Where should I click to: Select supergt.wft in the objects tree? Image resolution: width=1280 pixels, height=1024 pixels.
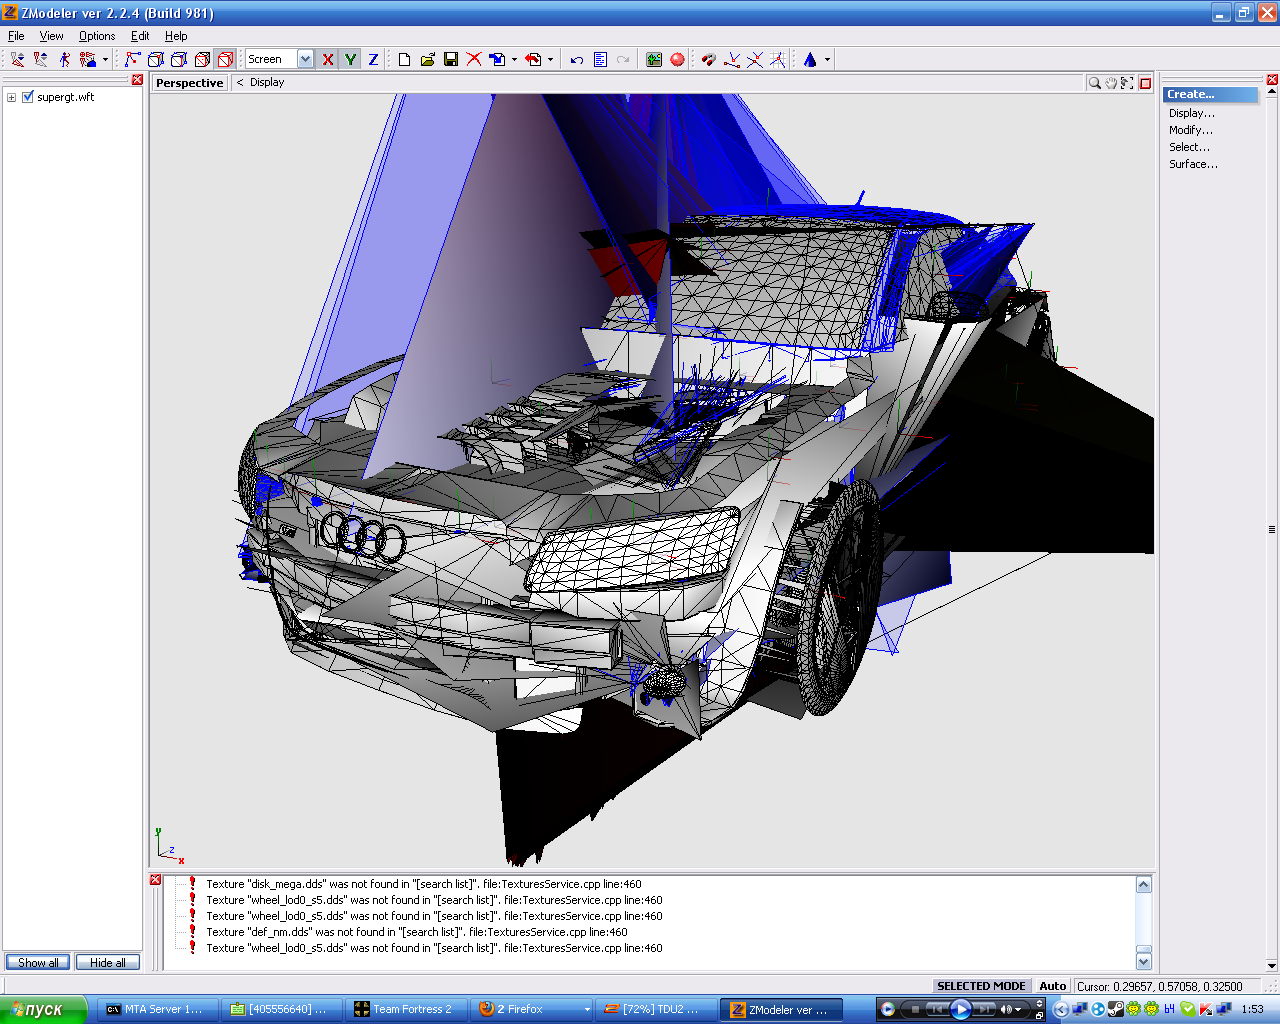pos(66,97)
